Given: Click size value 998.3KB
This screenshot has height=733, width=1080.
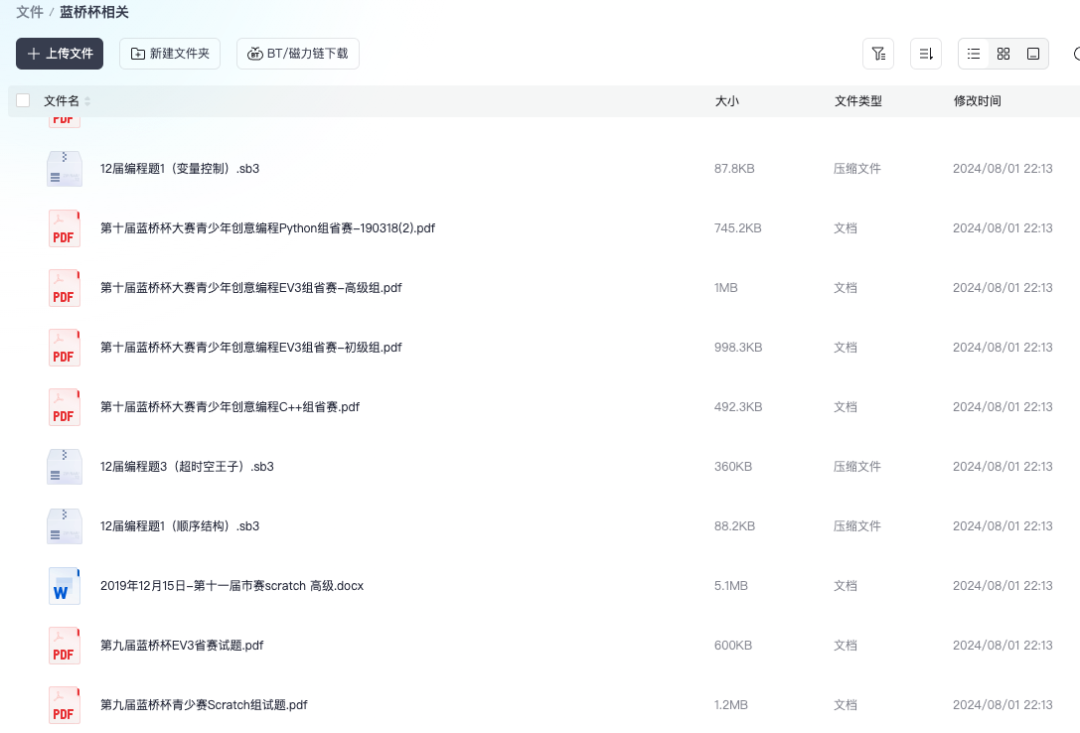Looking at the screenshot, I should 738,347.
